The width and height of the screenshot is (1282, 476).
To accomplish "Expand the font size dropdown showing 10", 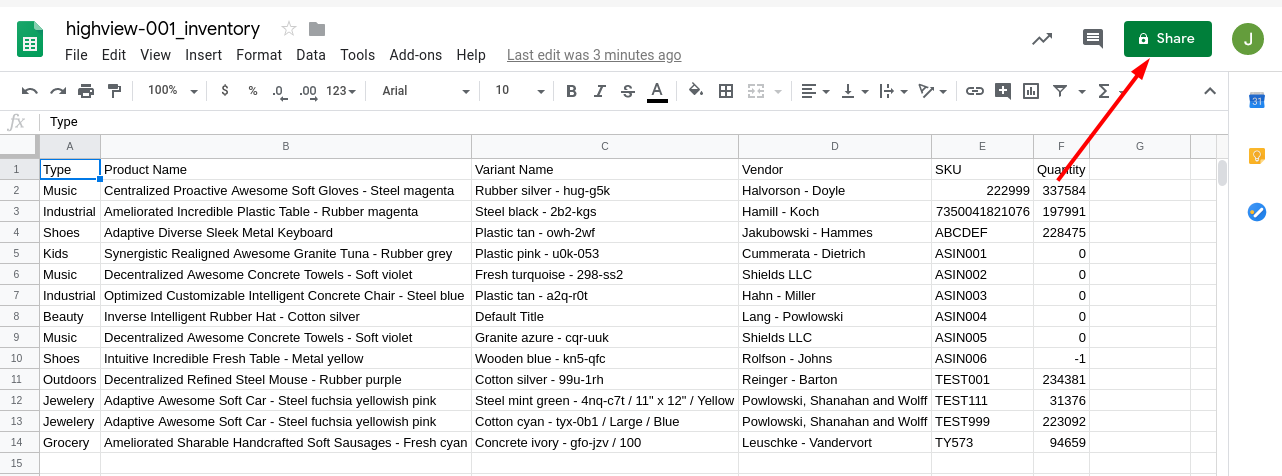I will [516, 91].
